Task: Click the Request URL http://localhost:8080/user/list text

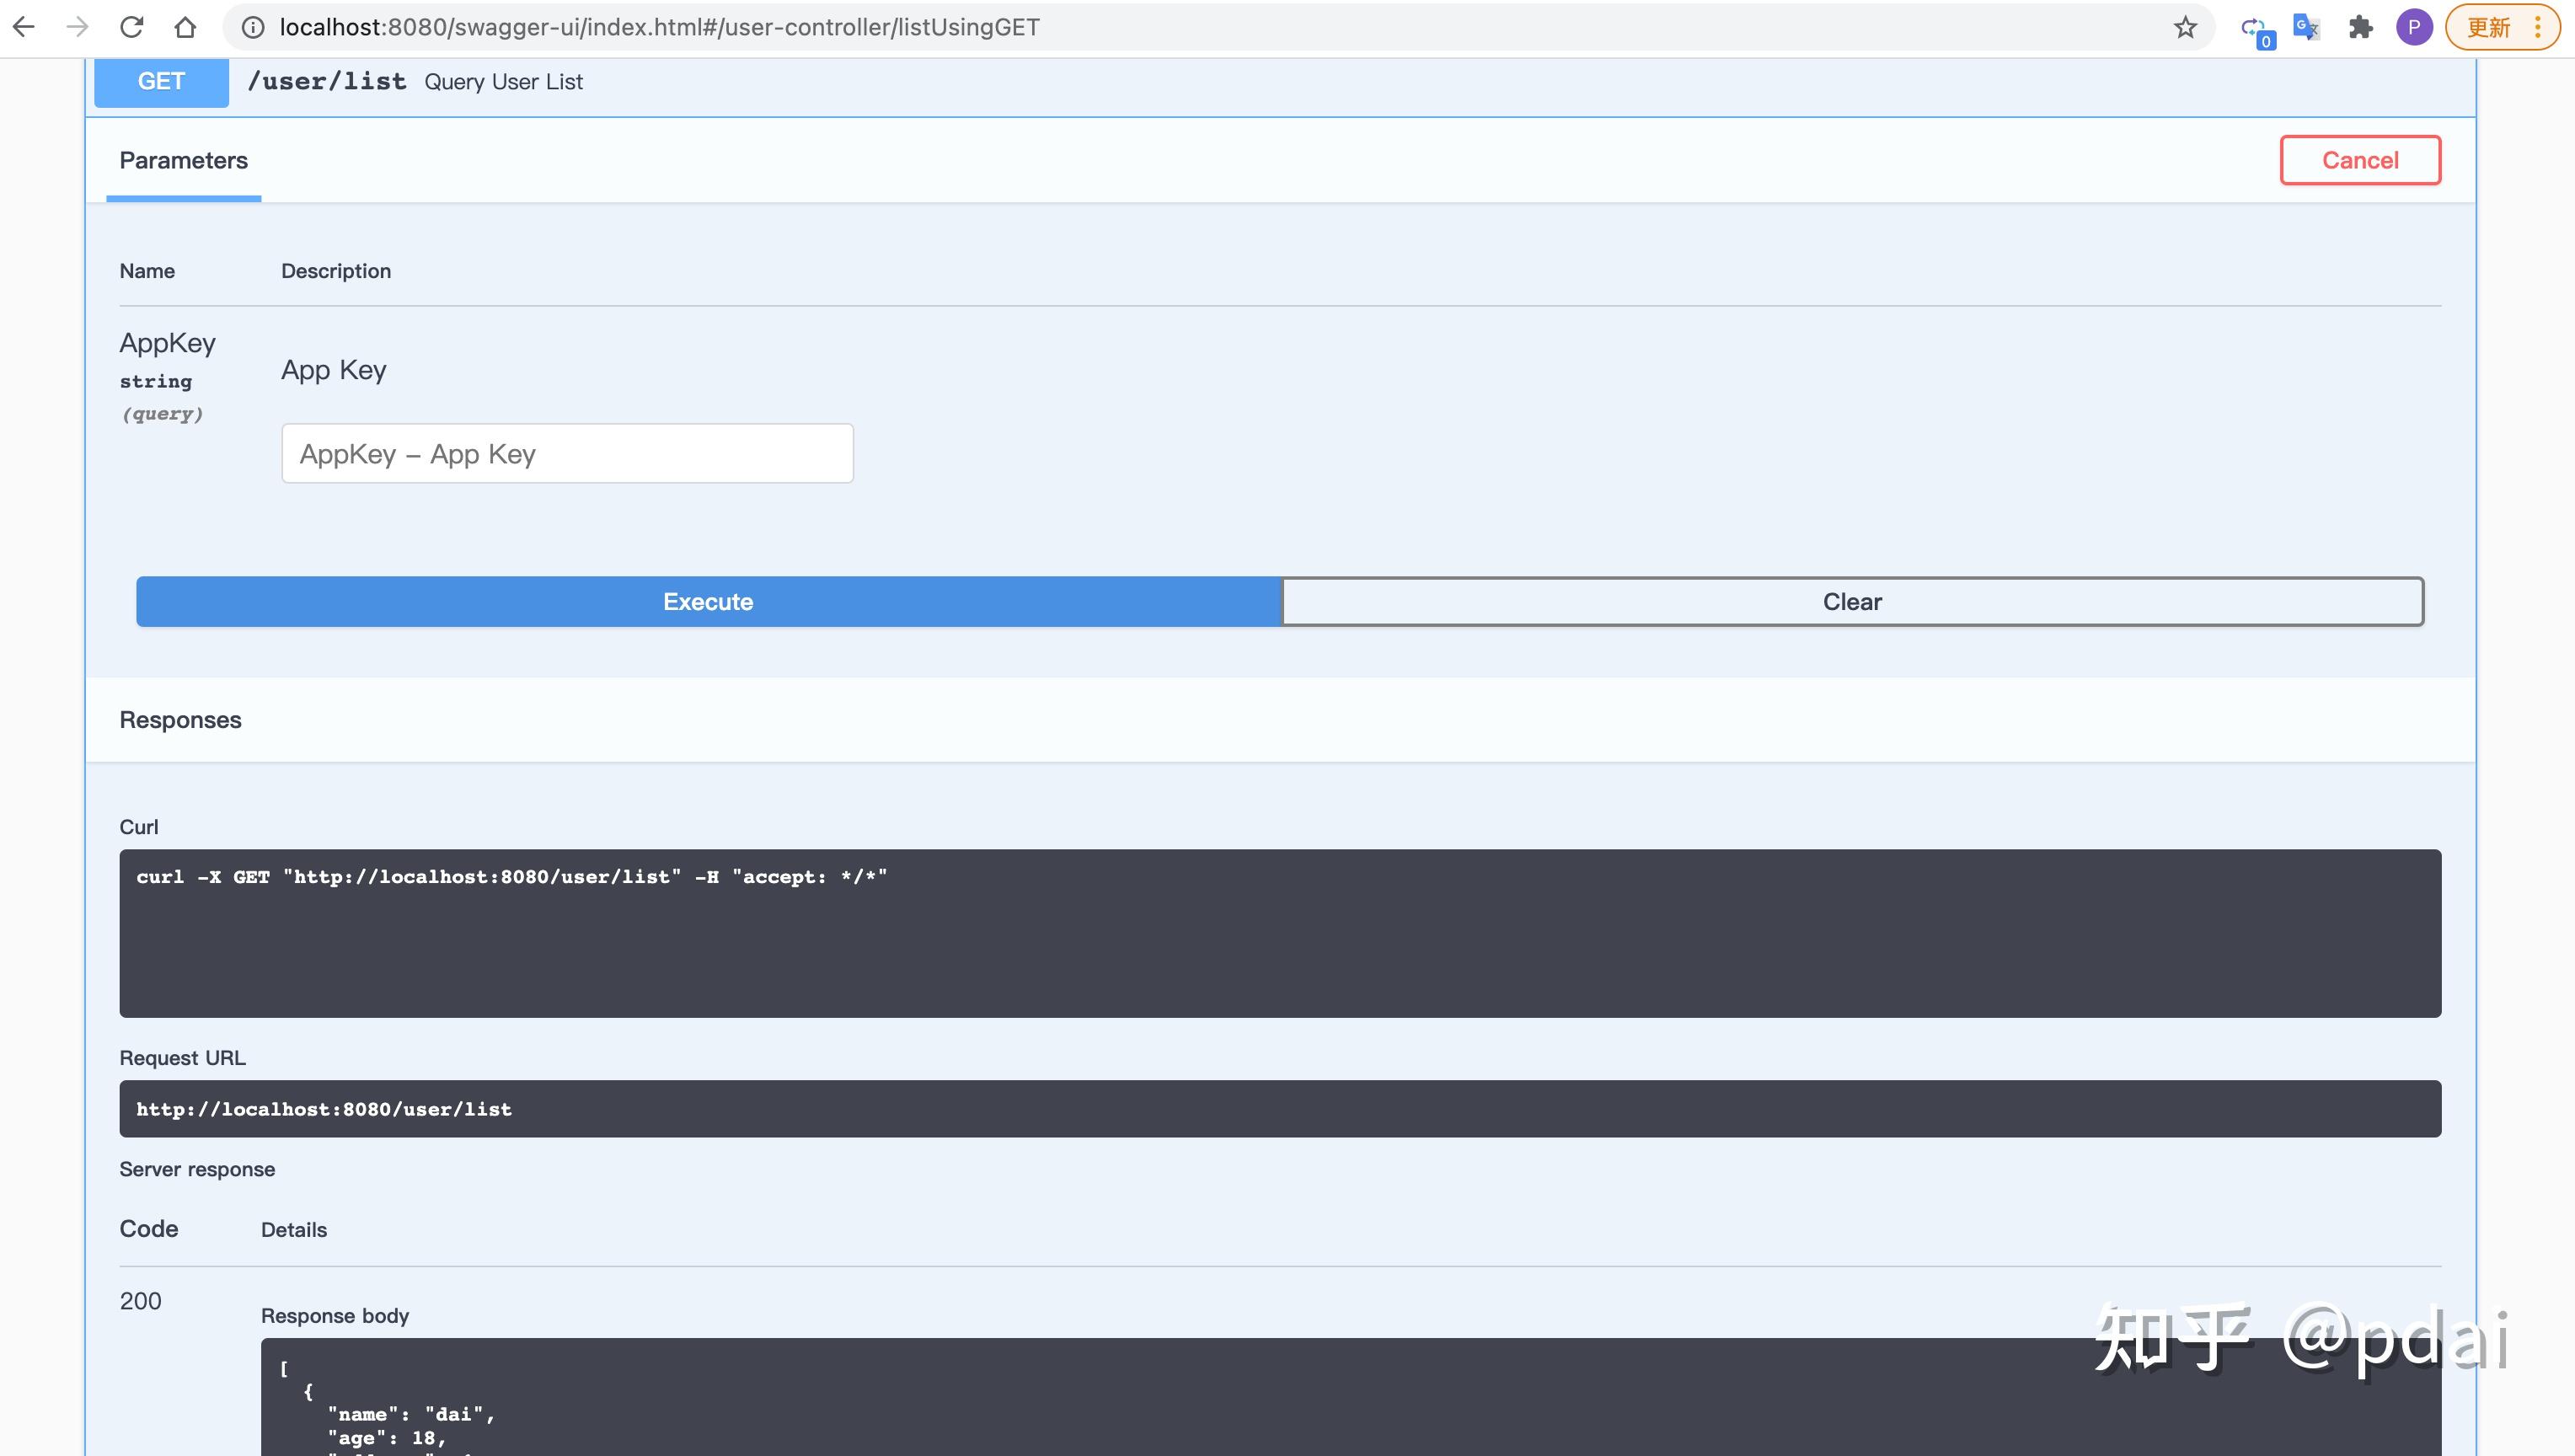Action: 324,1109
